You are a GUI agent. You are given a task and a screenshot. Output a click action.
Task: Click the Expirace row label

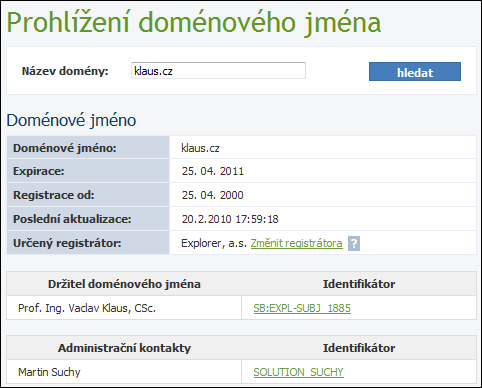tap(39, 171)
